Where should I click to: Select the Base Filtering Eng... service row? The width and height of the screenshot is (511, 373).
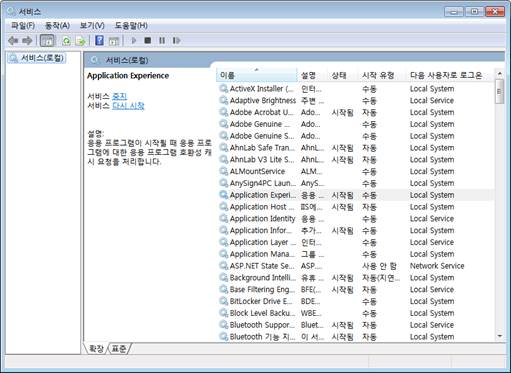(355, 290)
